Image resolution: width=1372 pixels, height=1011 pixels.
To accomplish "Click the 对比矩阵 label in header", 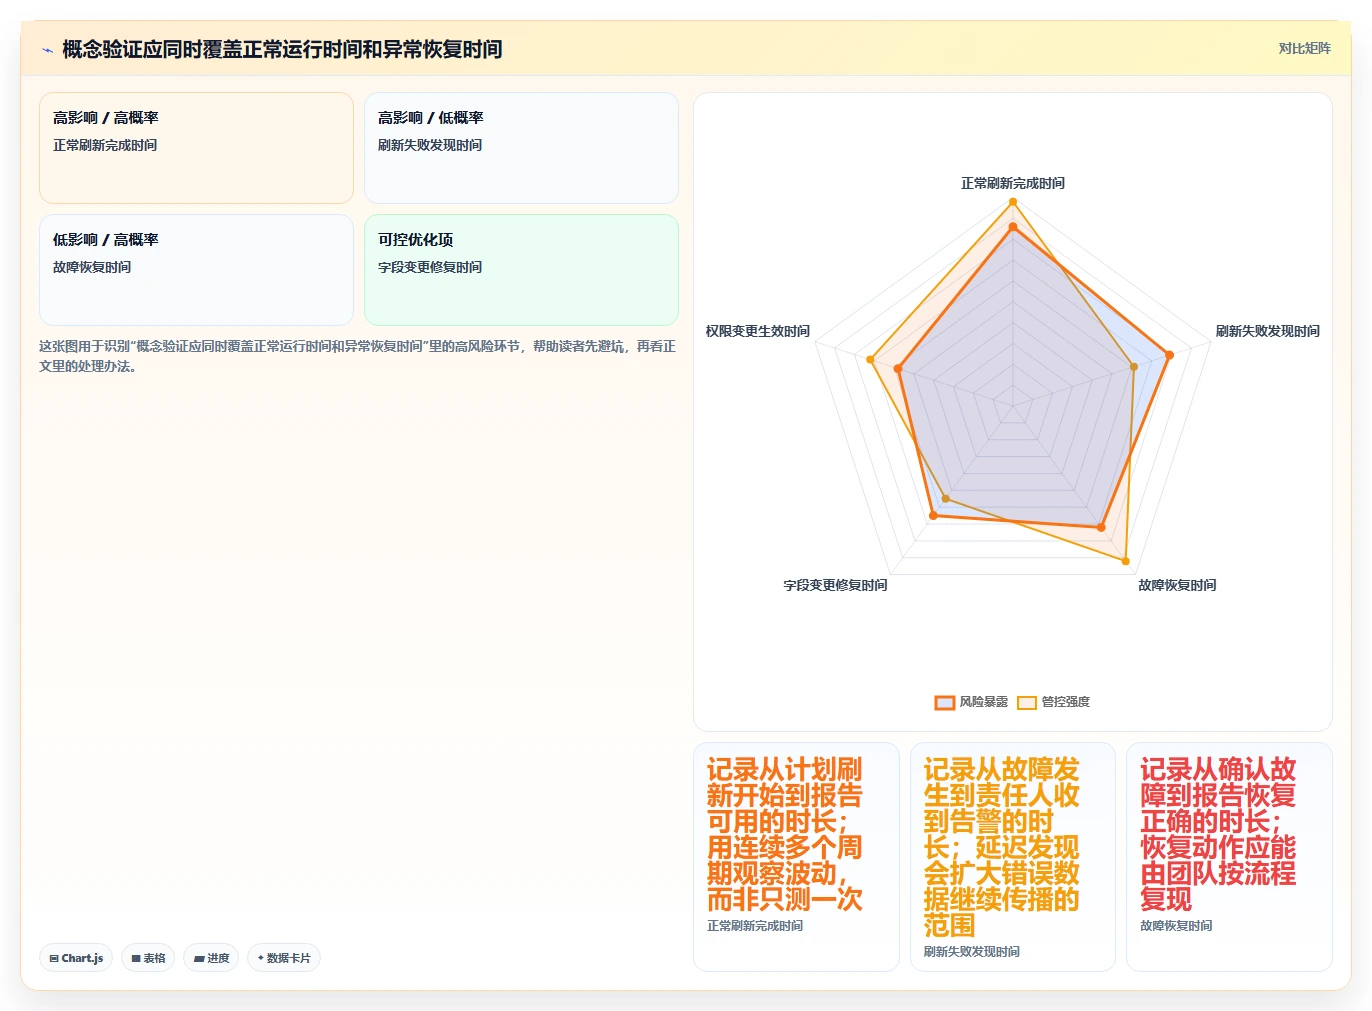I will (1304, 48).
